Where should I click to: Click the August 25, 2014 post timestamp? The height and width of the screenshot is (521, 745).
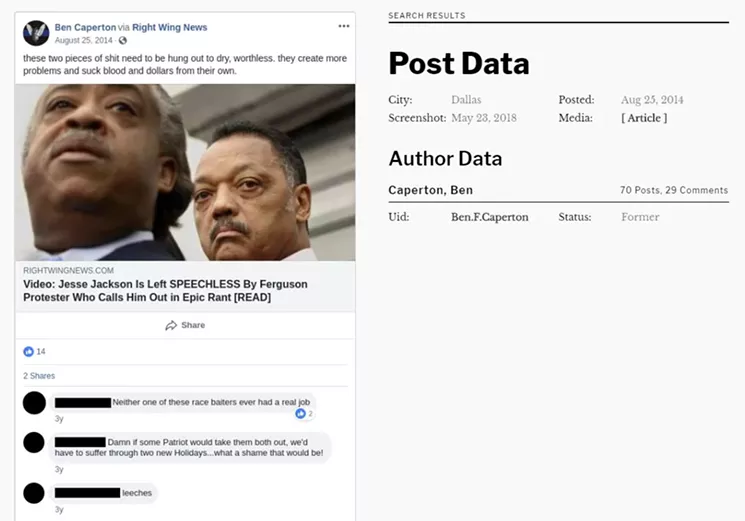coord(84,40)
